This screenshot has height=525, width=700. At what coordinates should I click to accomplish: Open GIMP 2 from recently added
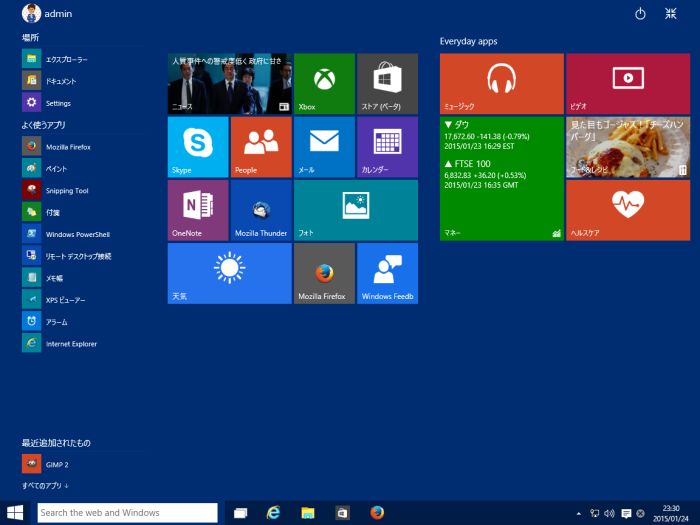coord(56,465)
